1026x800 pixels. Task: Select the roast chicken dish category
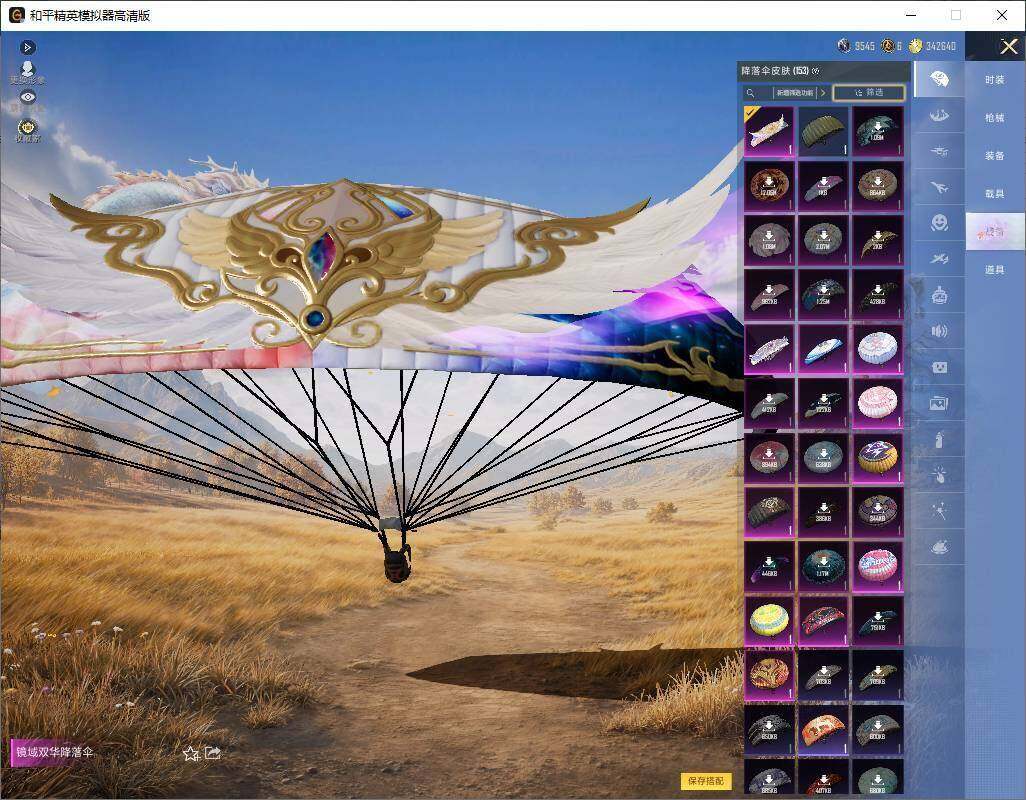[939, 547]
